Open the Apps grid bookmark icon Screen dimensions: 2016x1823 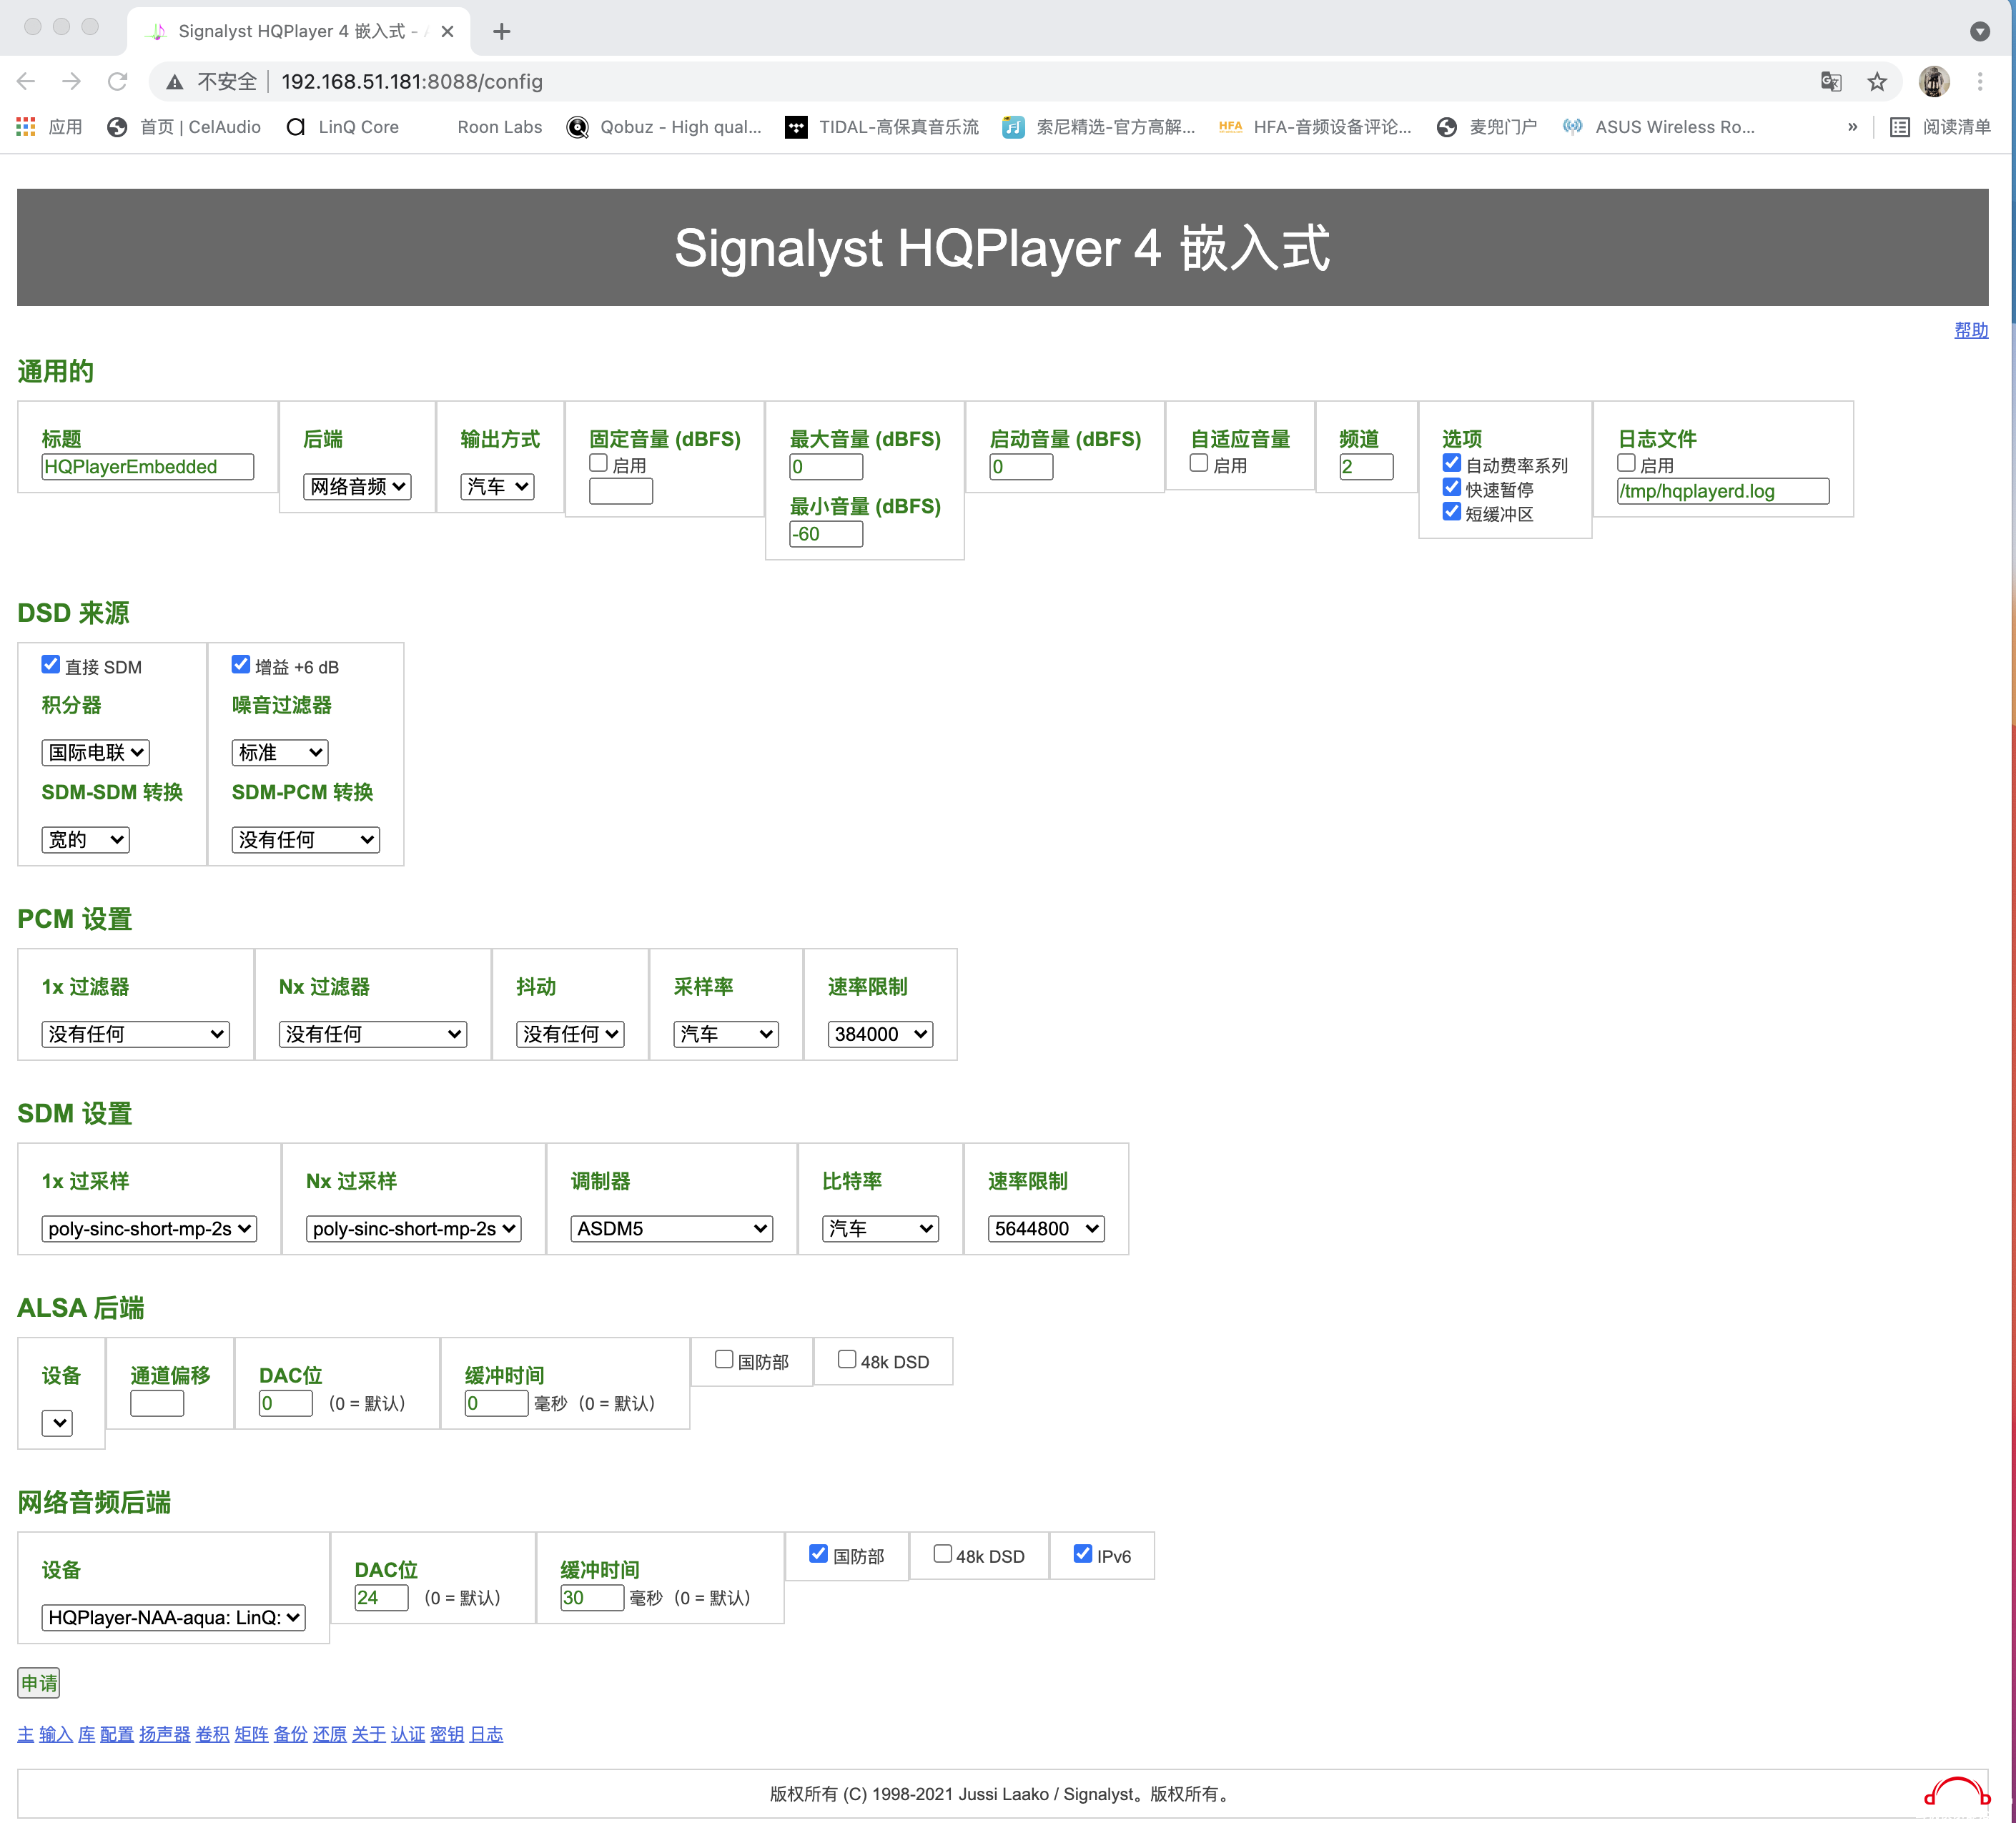pos(26,127)
